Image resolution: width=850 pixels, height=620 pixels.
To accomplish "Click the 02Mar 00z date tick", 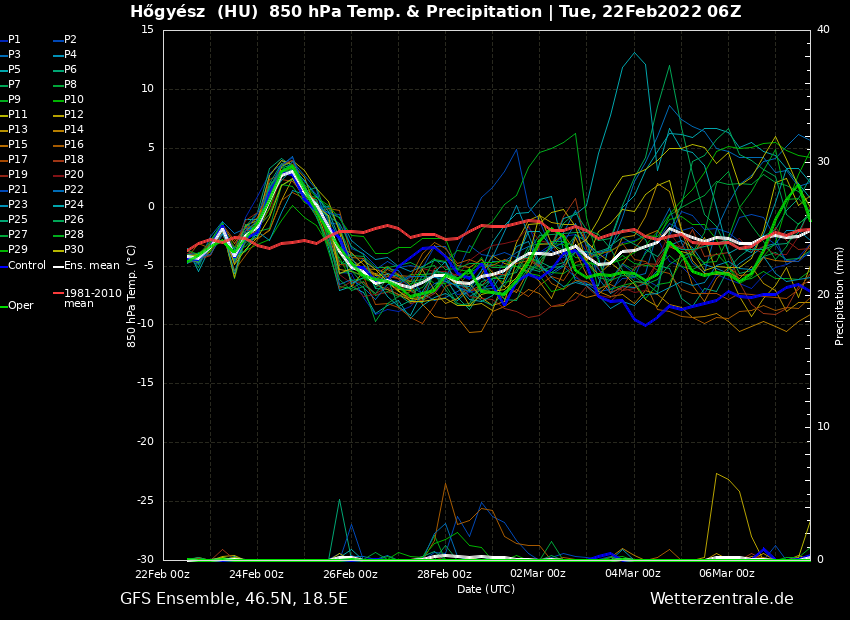I will click(538, 574).
